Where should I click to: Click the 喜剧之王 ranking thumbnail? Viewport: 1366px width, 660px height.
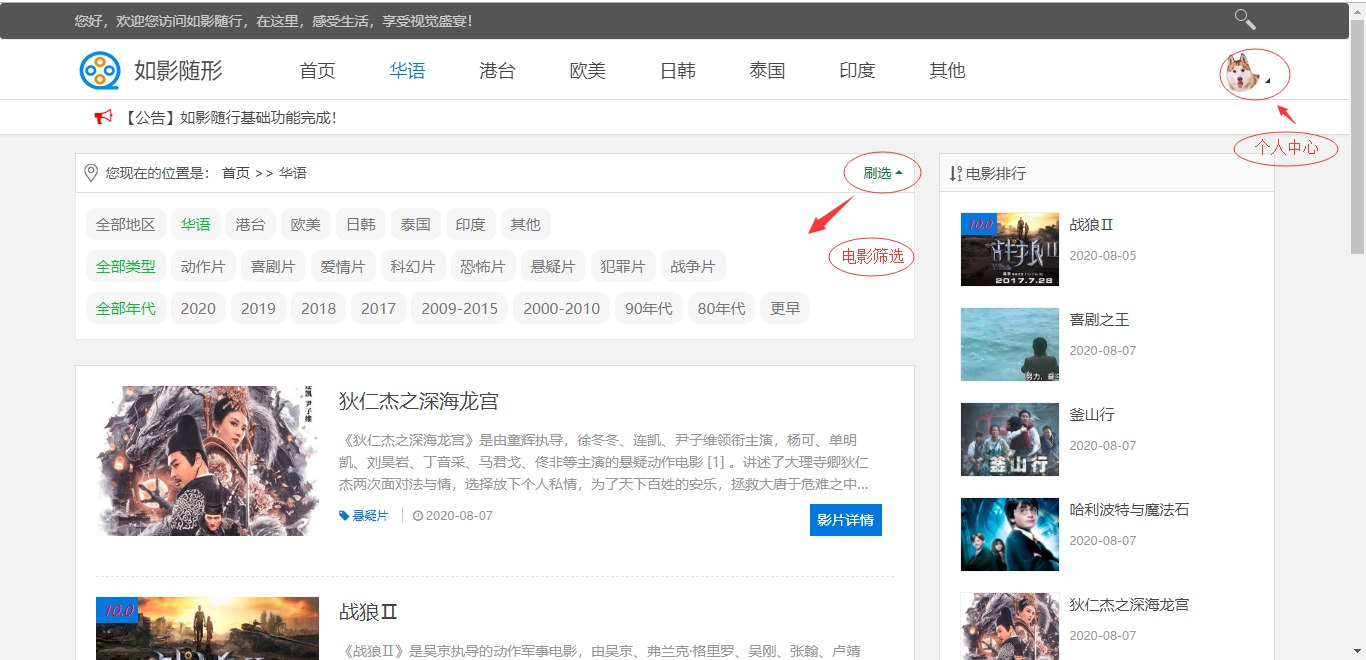coord(1010,344)
